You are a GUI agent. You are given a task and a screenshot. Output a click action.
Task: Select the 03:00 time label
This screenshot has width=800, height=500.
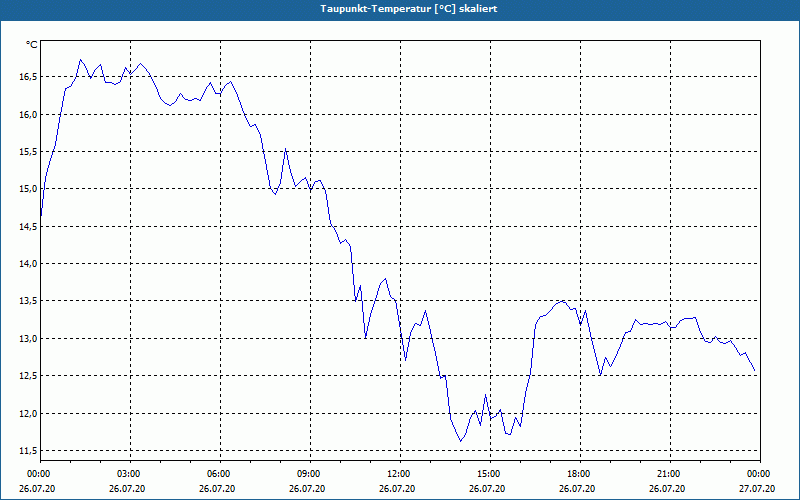click(x=127, y=474)
